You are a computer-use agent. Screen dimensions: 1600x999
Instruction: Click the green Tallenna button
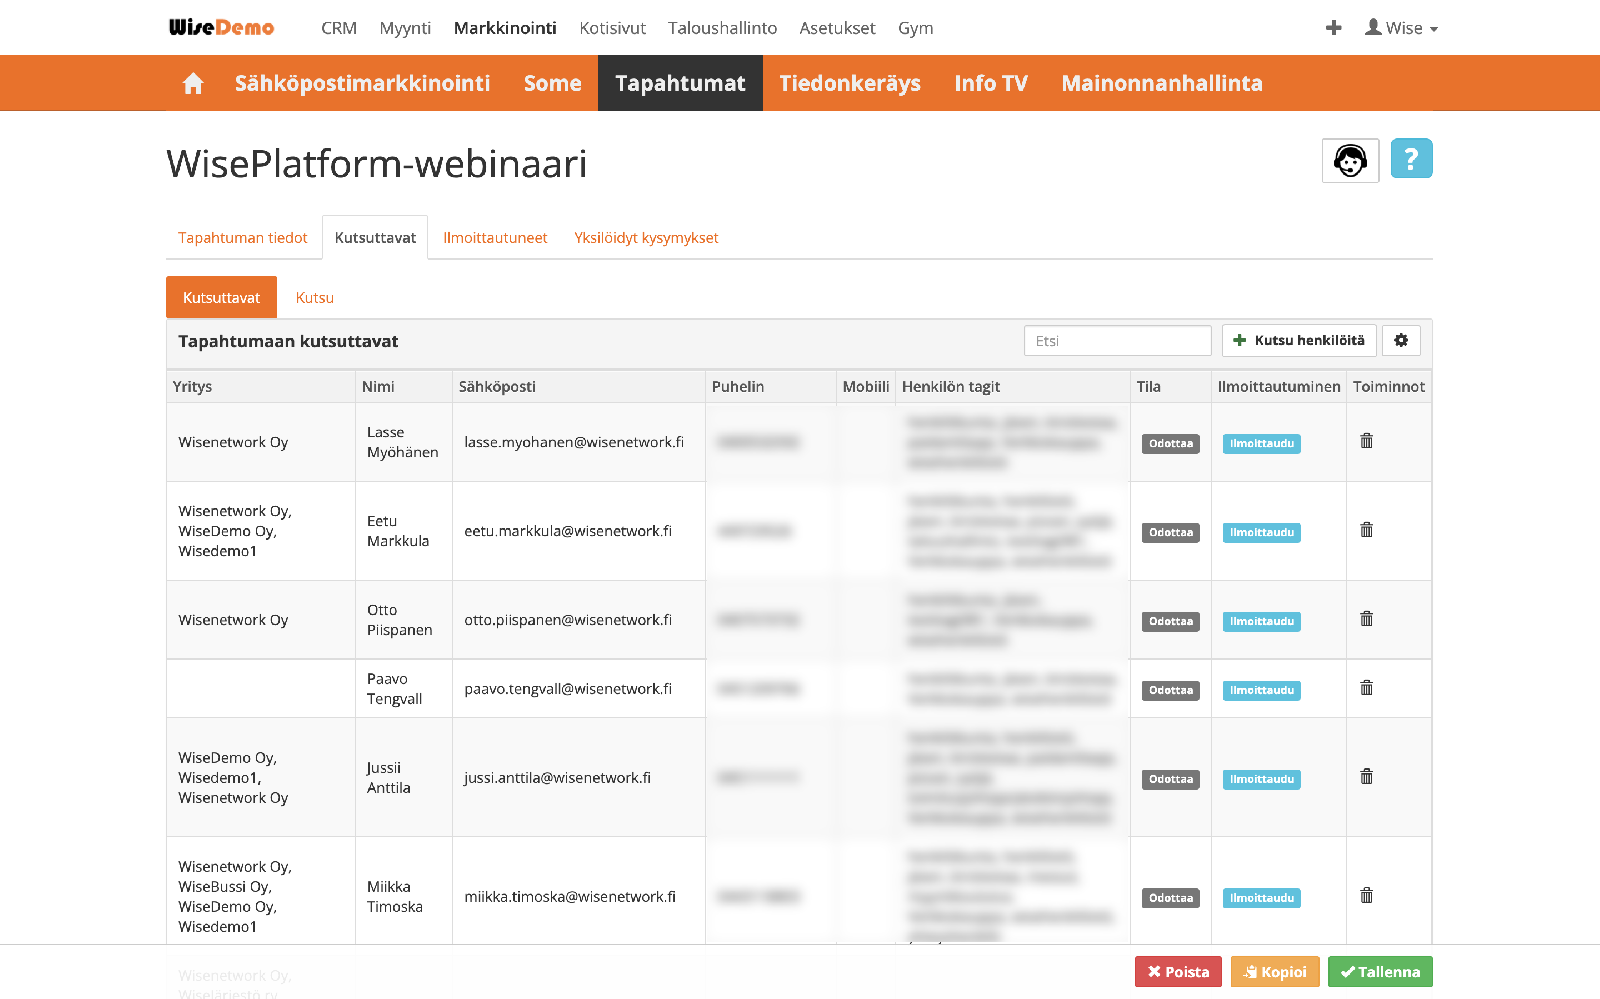point(1380,971)
